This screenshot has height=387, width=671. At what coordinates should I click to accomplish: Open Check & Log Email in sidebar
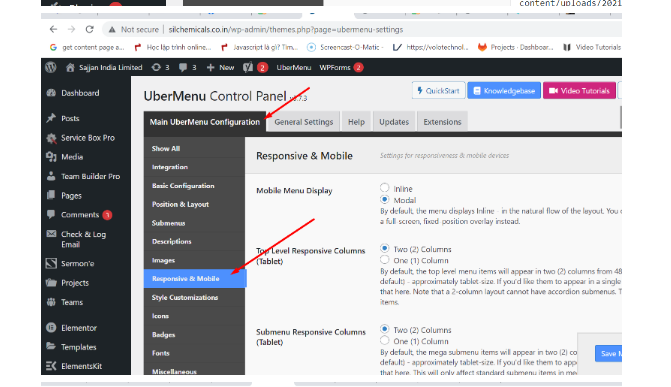click(83, 239)
